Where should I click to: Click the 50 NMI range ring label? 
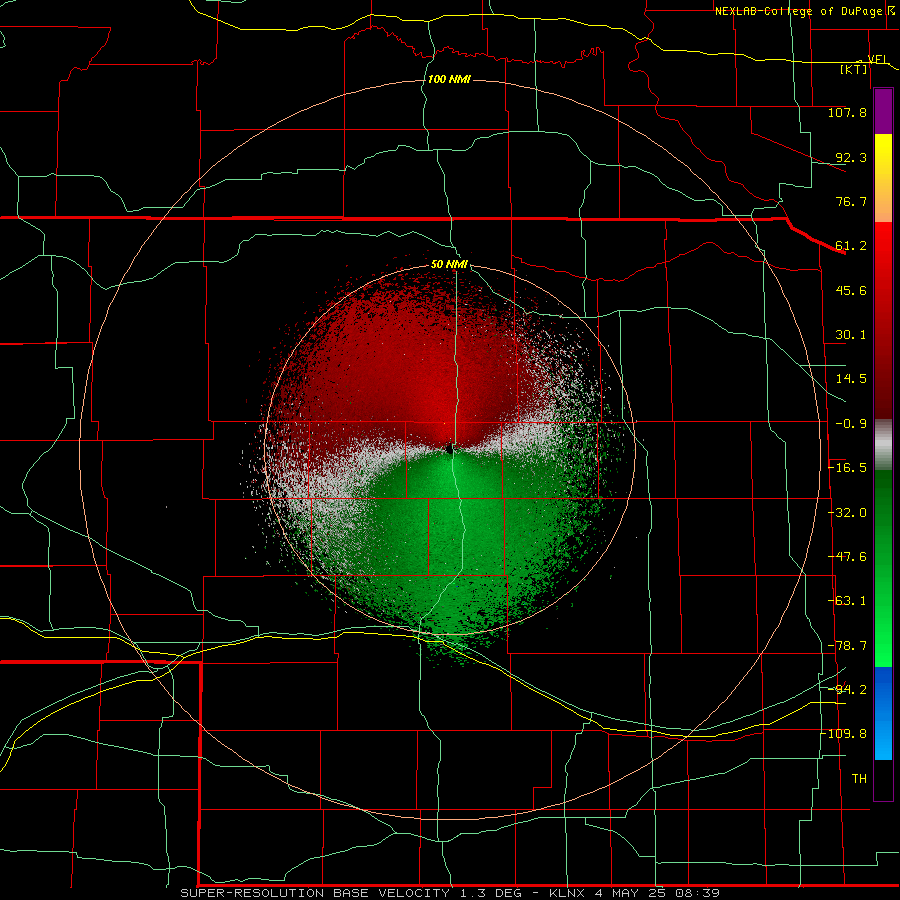449,265
